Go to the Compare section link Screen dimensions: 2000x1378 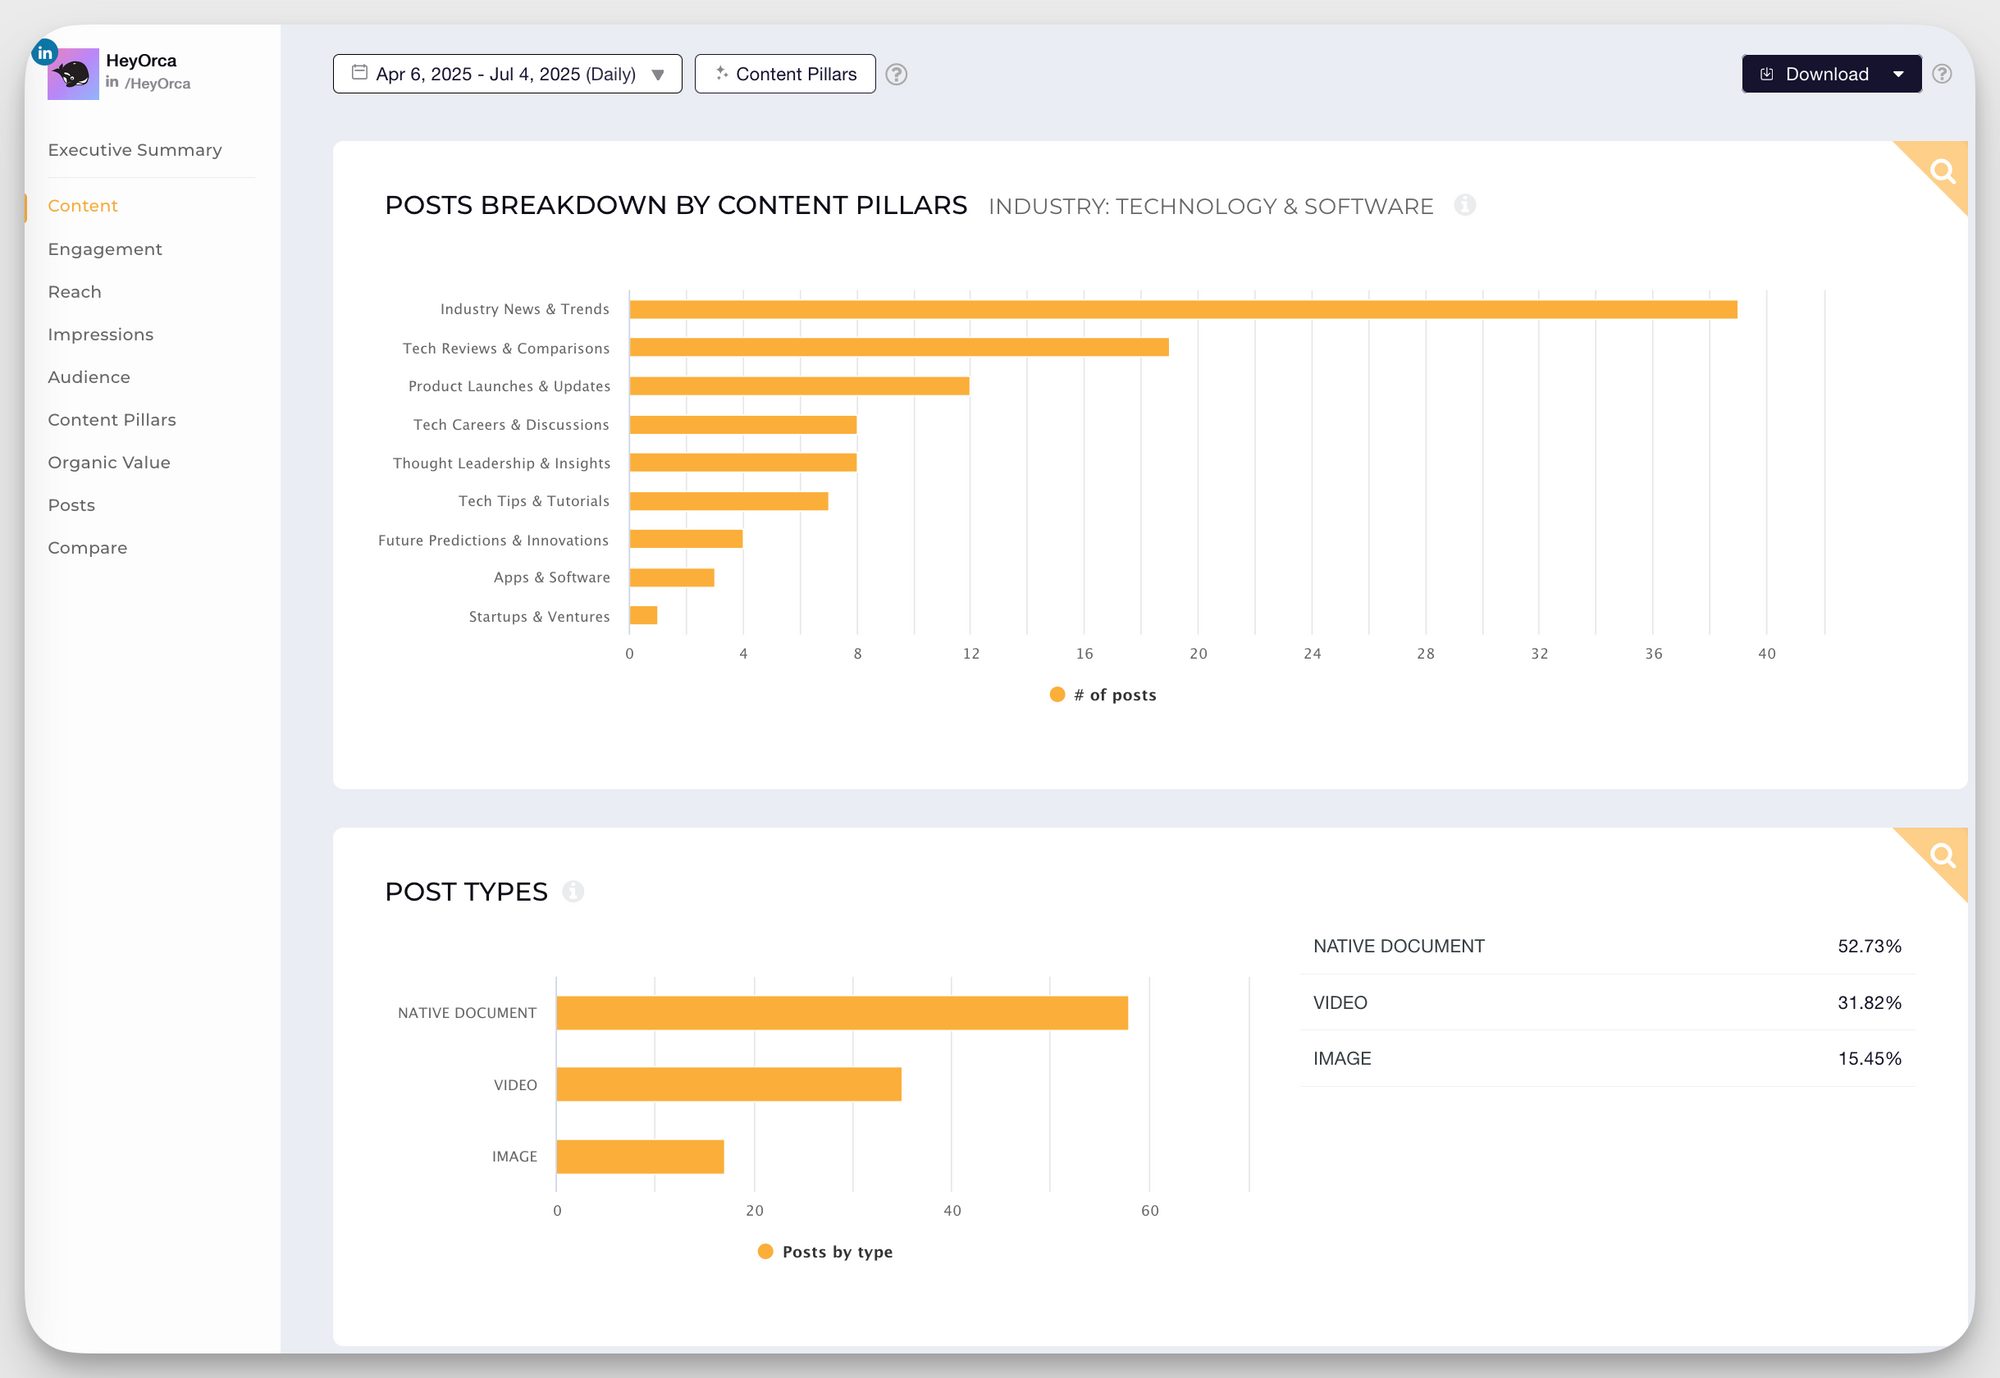pyautogui.click(x=87, y=547)
